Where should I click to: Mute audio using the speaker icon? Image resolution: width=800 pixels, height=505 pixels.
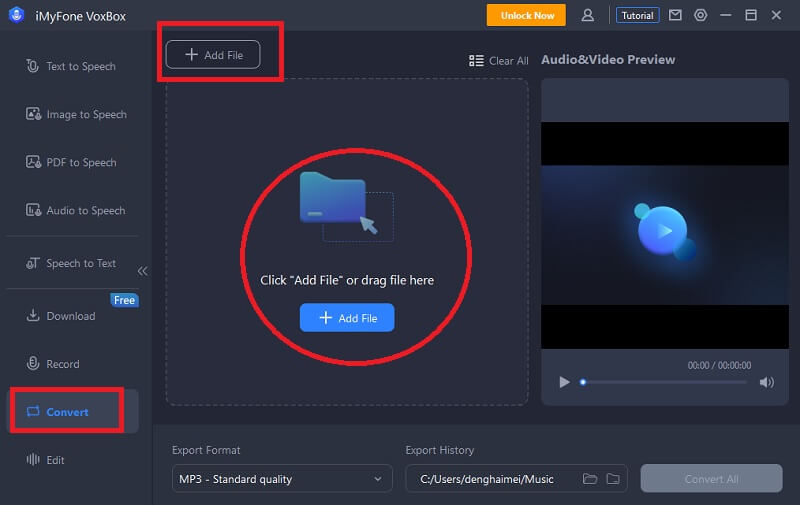766,382
